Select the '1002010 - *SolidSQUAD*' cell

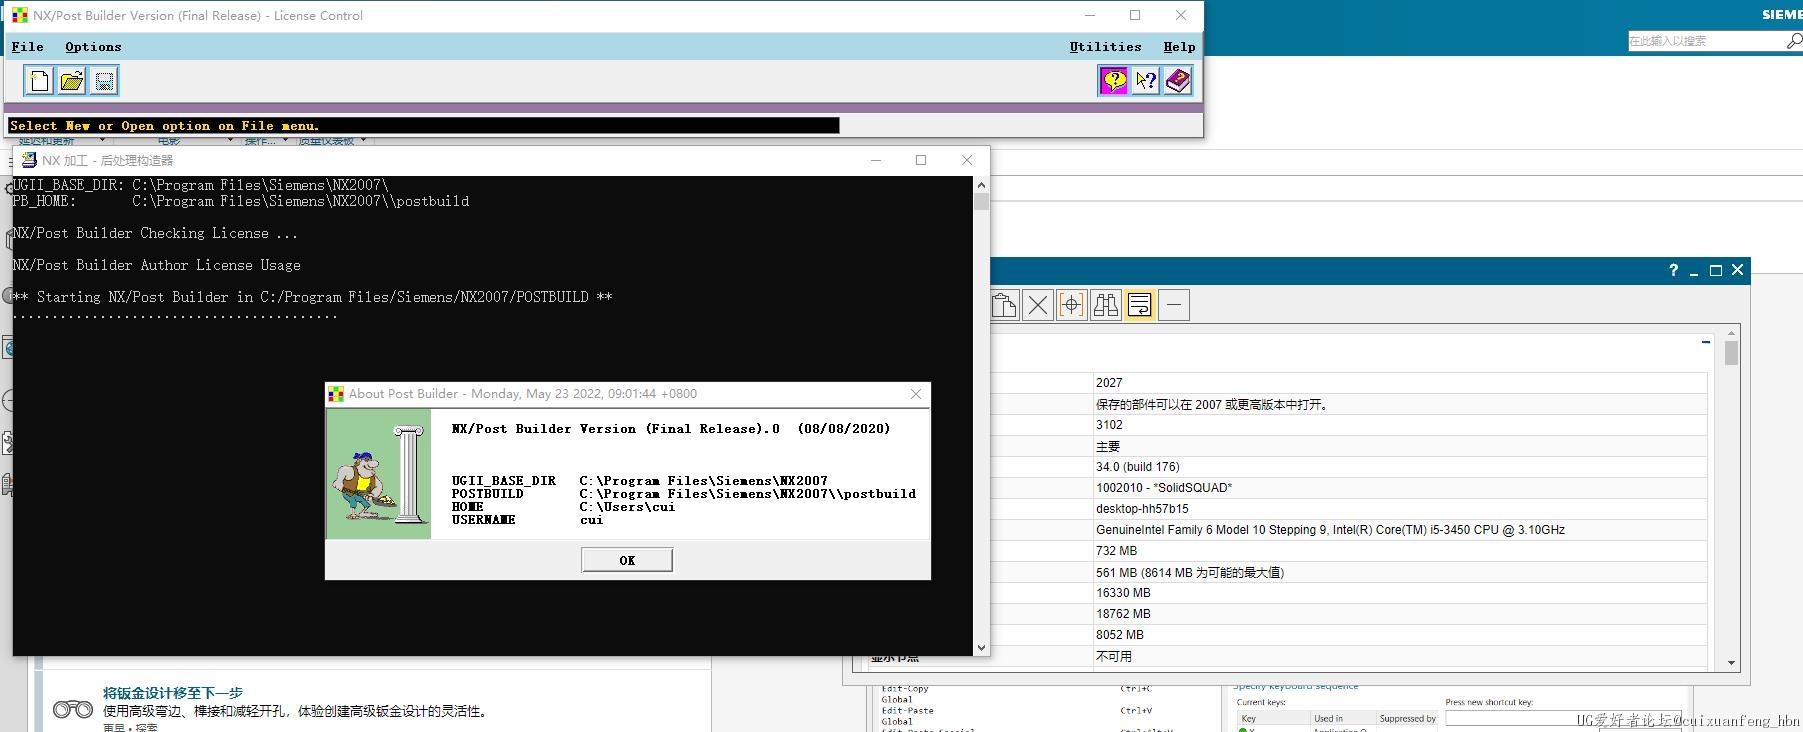[1400, 488]
